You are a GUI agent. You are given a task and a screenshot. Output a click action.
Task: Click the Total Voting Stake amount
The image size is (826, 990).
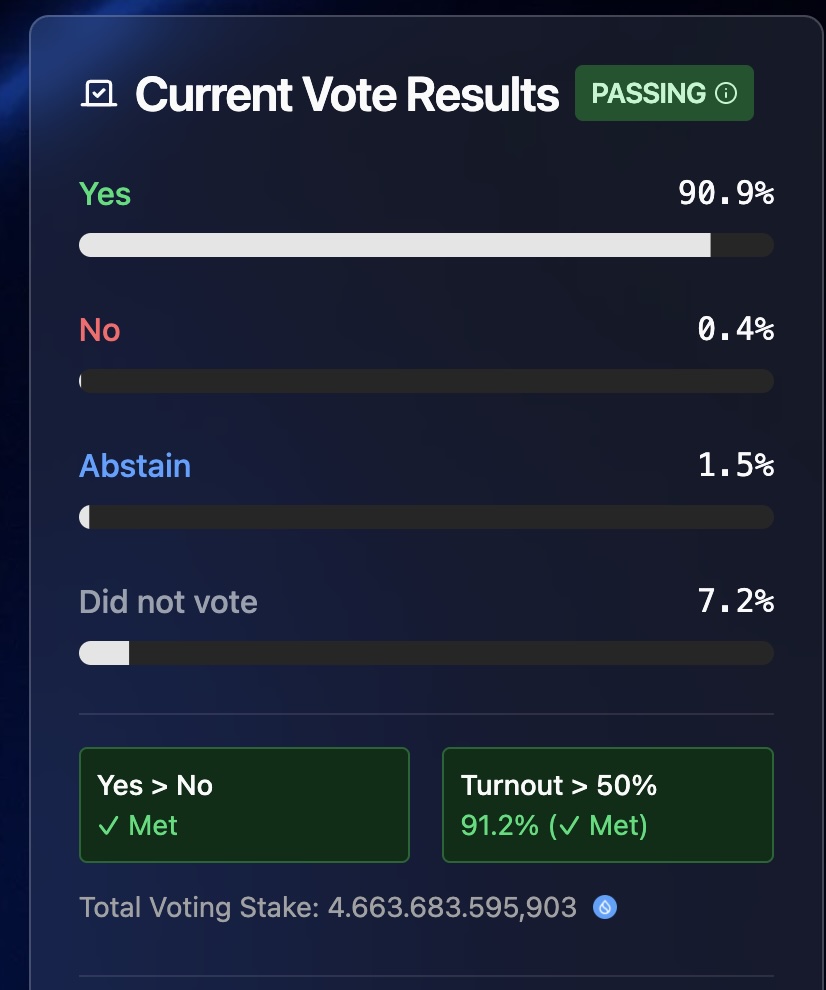pyautogui.click(x=452, y=907)
